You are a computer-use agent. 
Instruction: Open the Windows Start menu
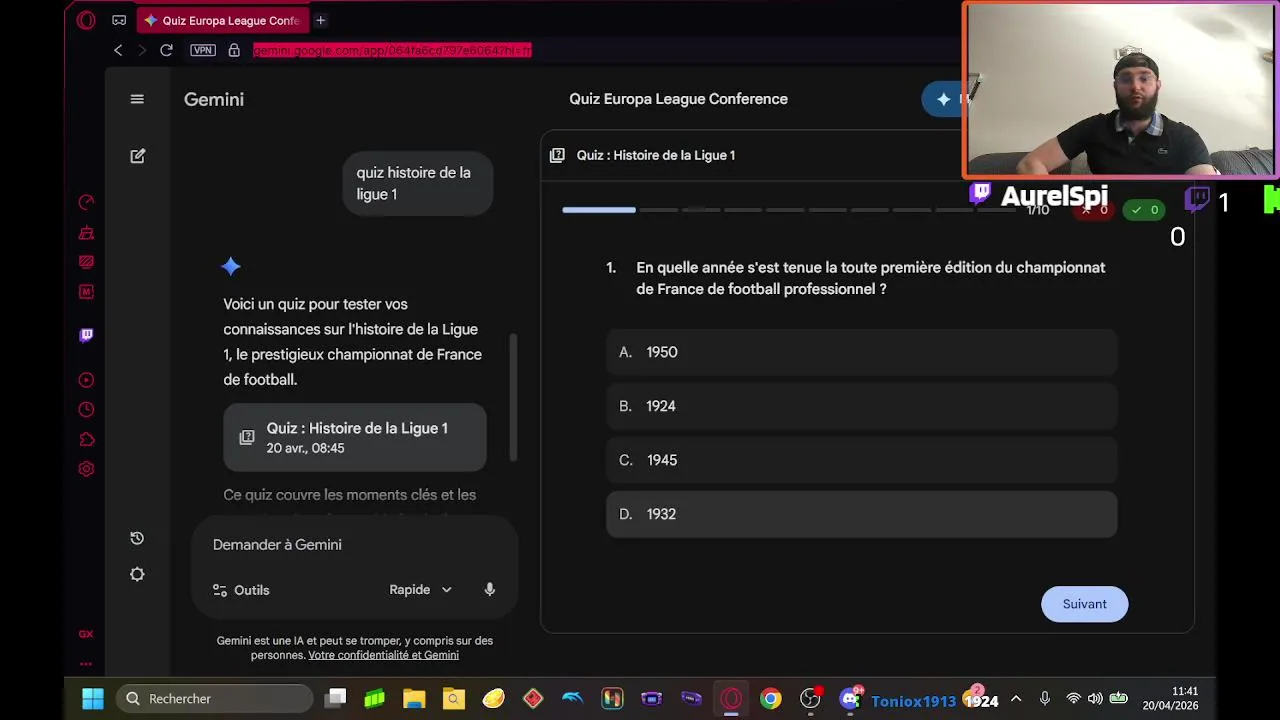(93, 699)
